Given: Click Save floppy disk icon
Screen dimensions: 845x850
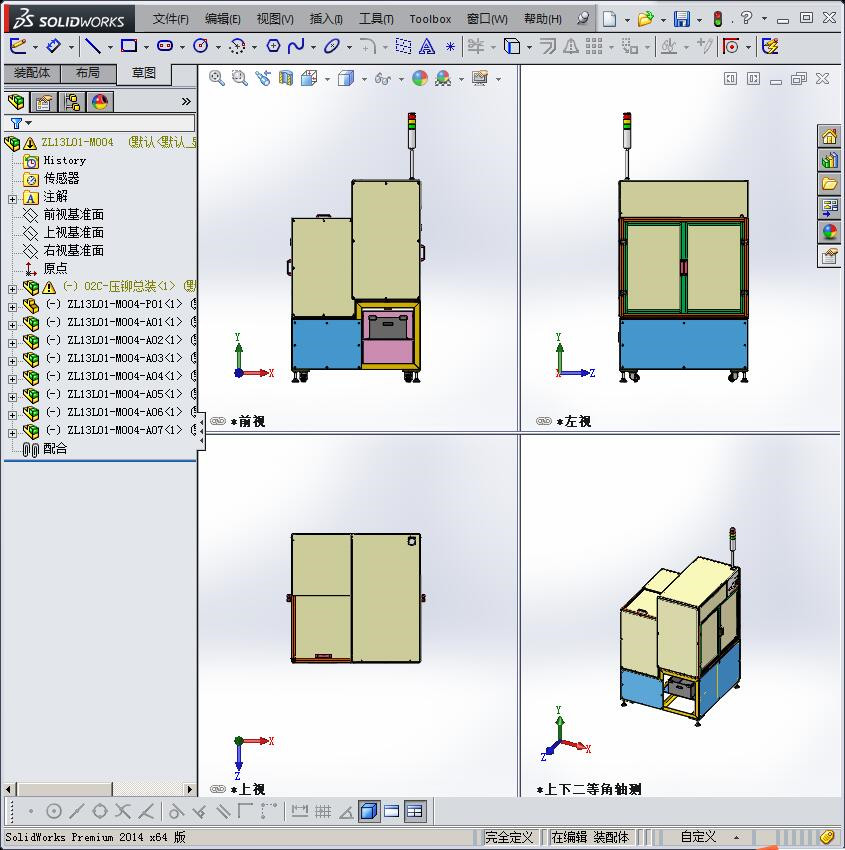Looking at the screenshot, I should [682, 19].
